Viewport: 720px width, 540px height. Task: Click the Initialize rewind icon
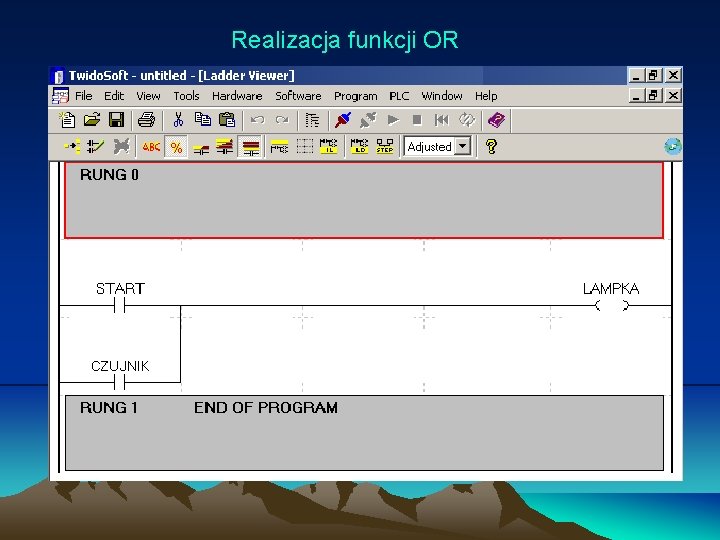coord(442,120)
